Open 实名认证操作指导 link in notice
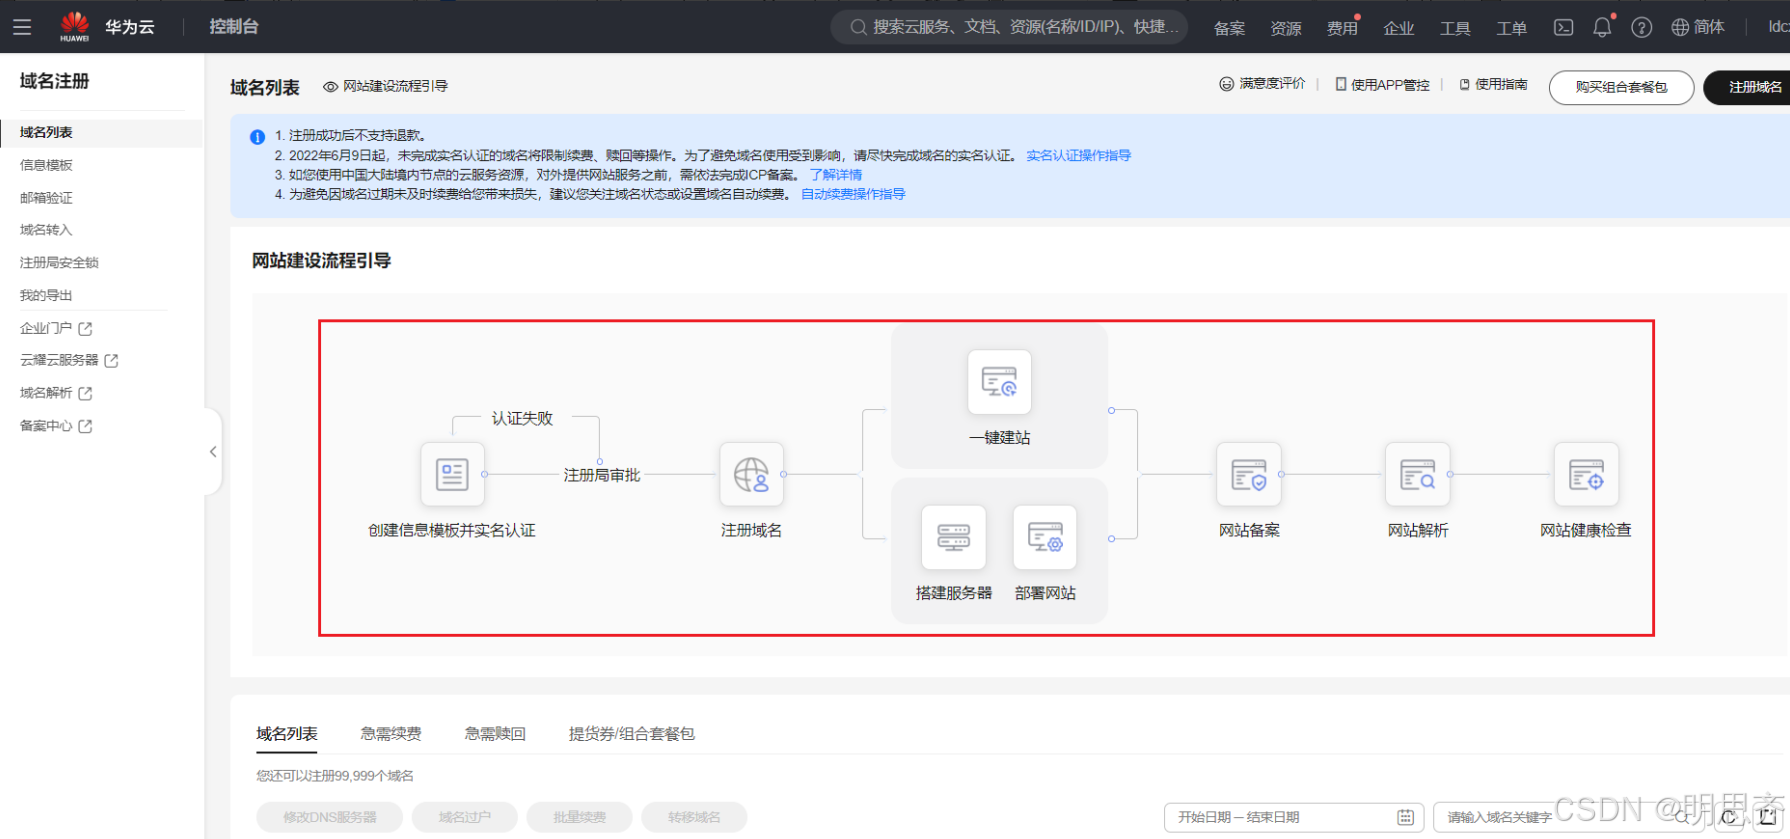Screen dimensions: 1790x839 tap(1078, 156)
